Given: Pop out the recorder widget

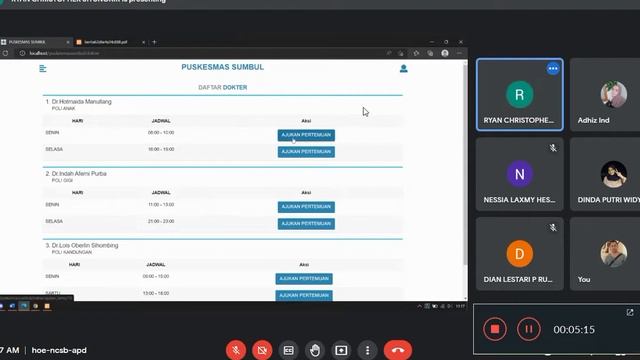Looking at the screenshot, I should click(x=630, y=312).
